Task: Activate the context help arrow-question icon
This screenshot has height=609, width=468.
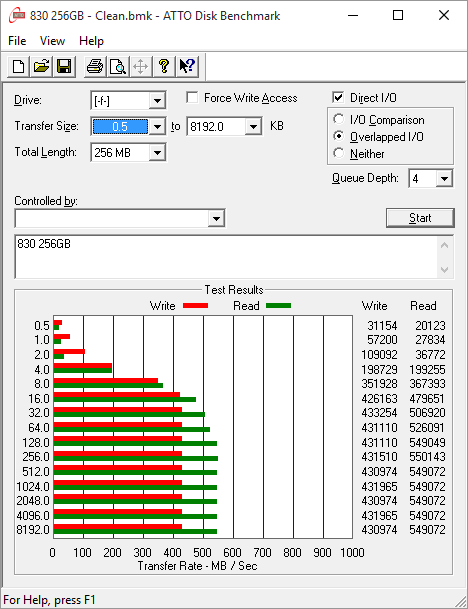Action: [x=187, y=67]
